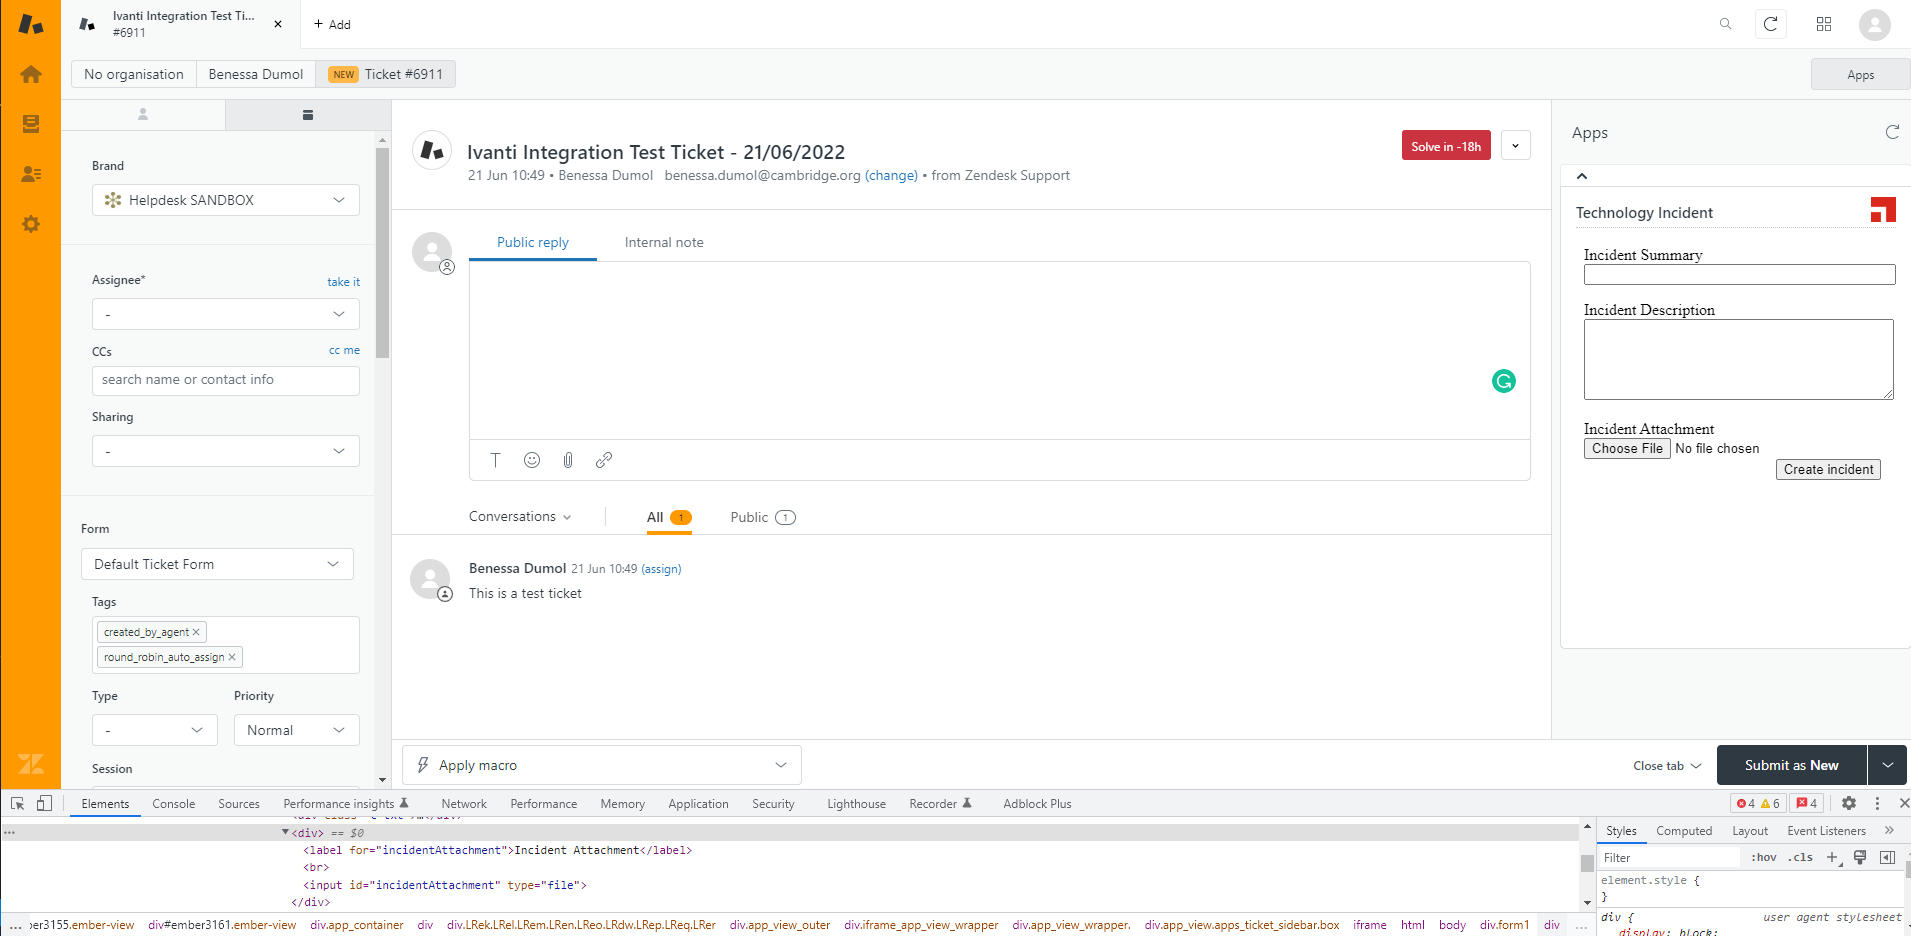Click the Incident Summary text field
The height and width of the screenshot is (936, 1911).
1739,275
